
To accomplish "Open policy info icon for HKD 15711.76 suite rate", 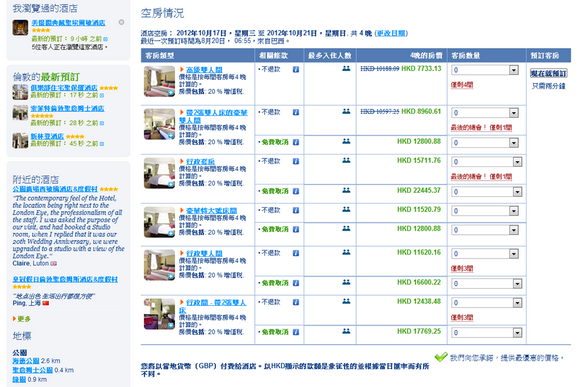I will [296, 161].
